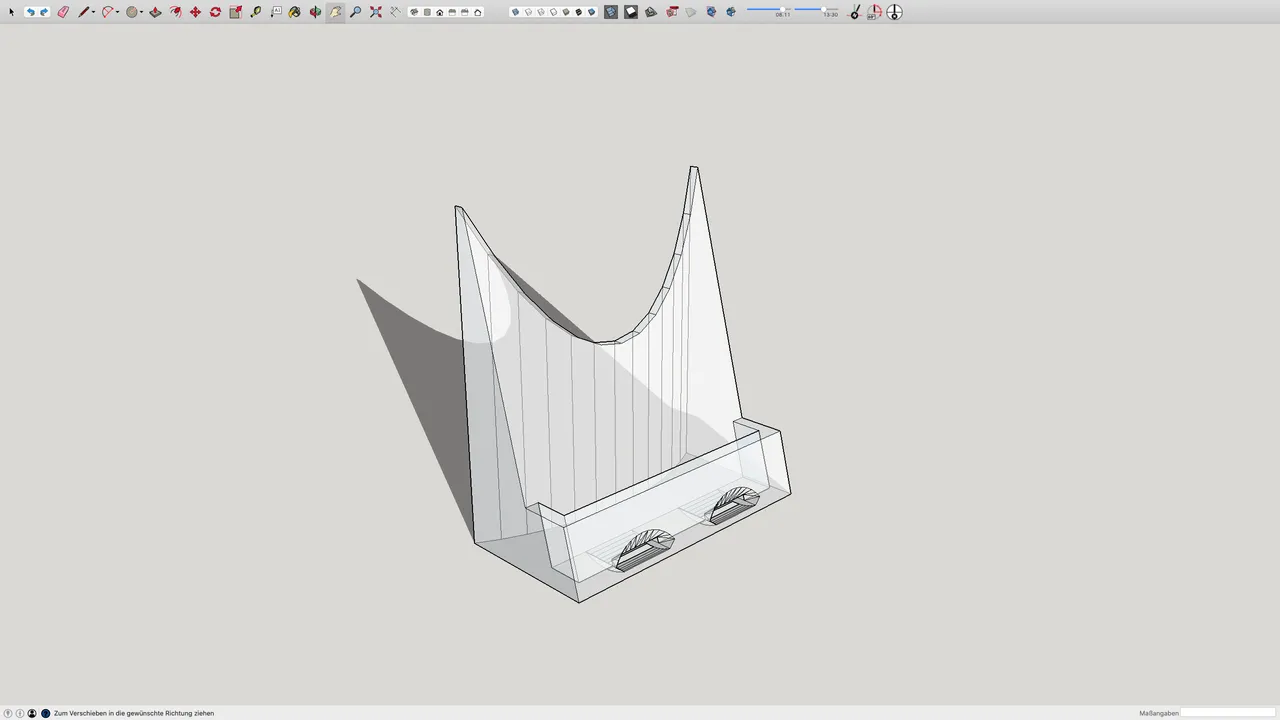Viewport: 1280px width, 720px height.
Task: Select the Zoom magnifier tool
Action: (355, 12)
